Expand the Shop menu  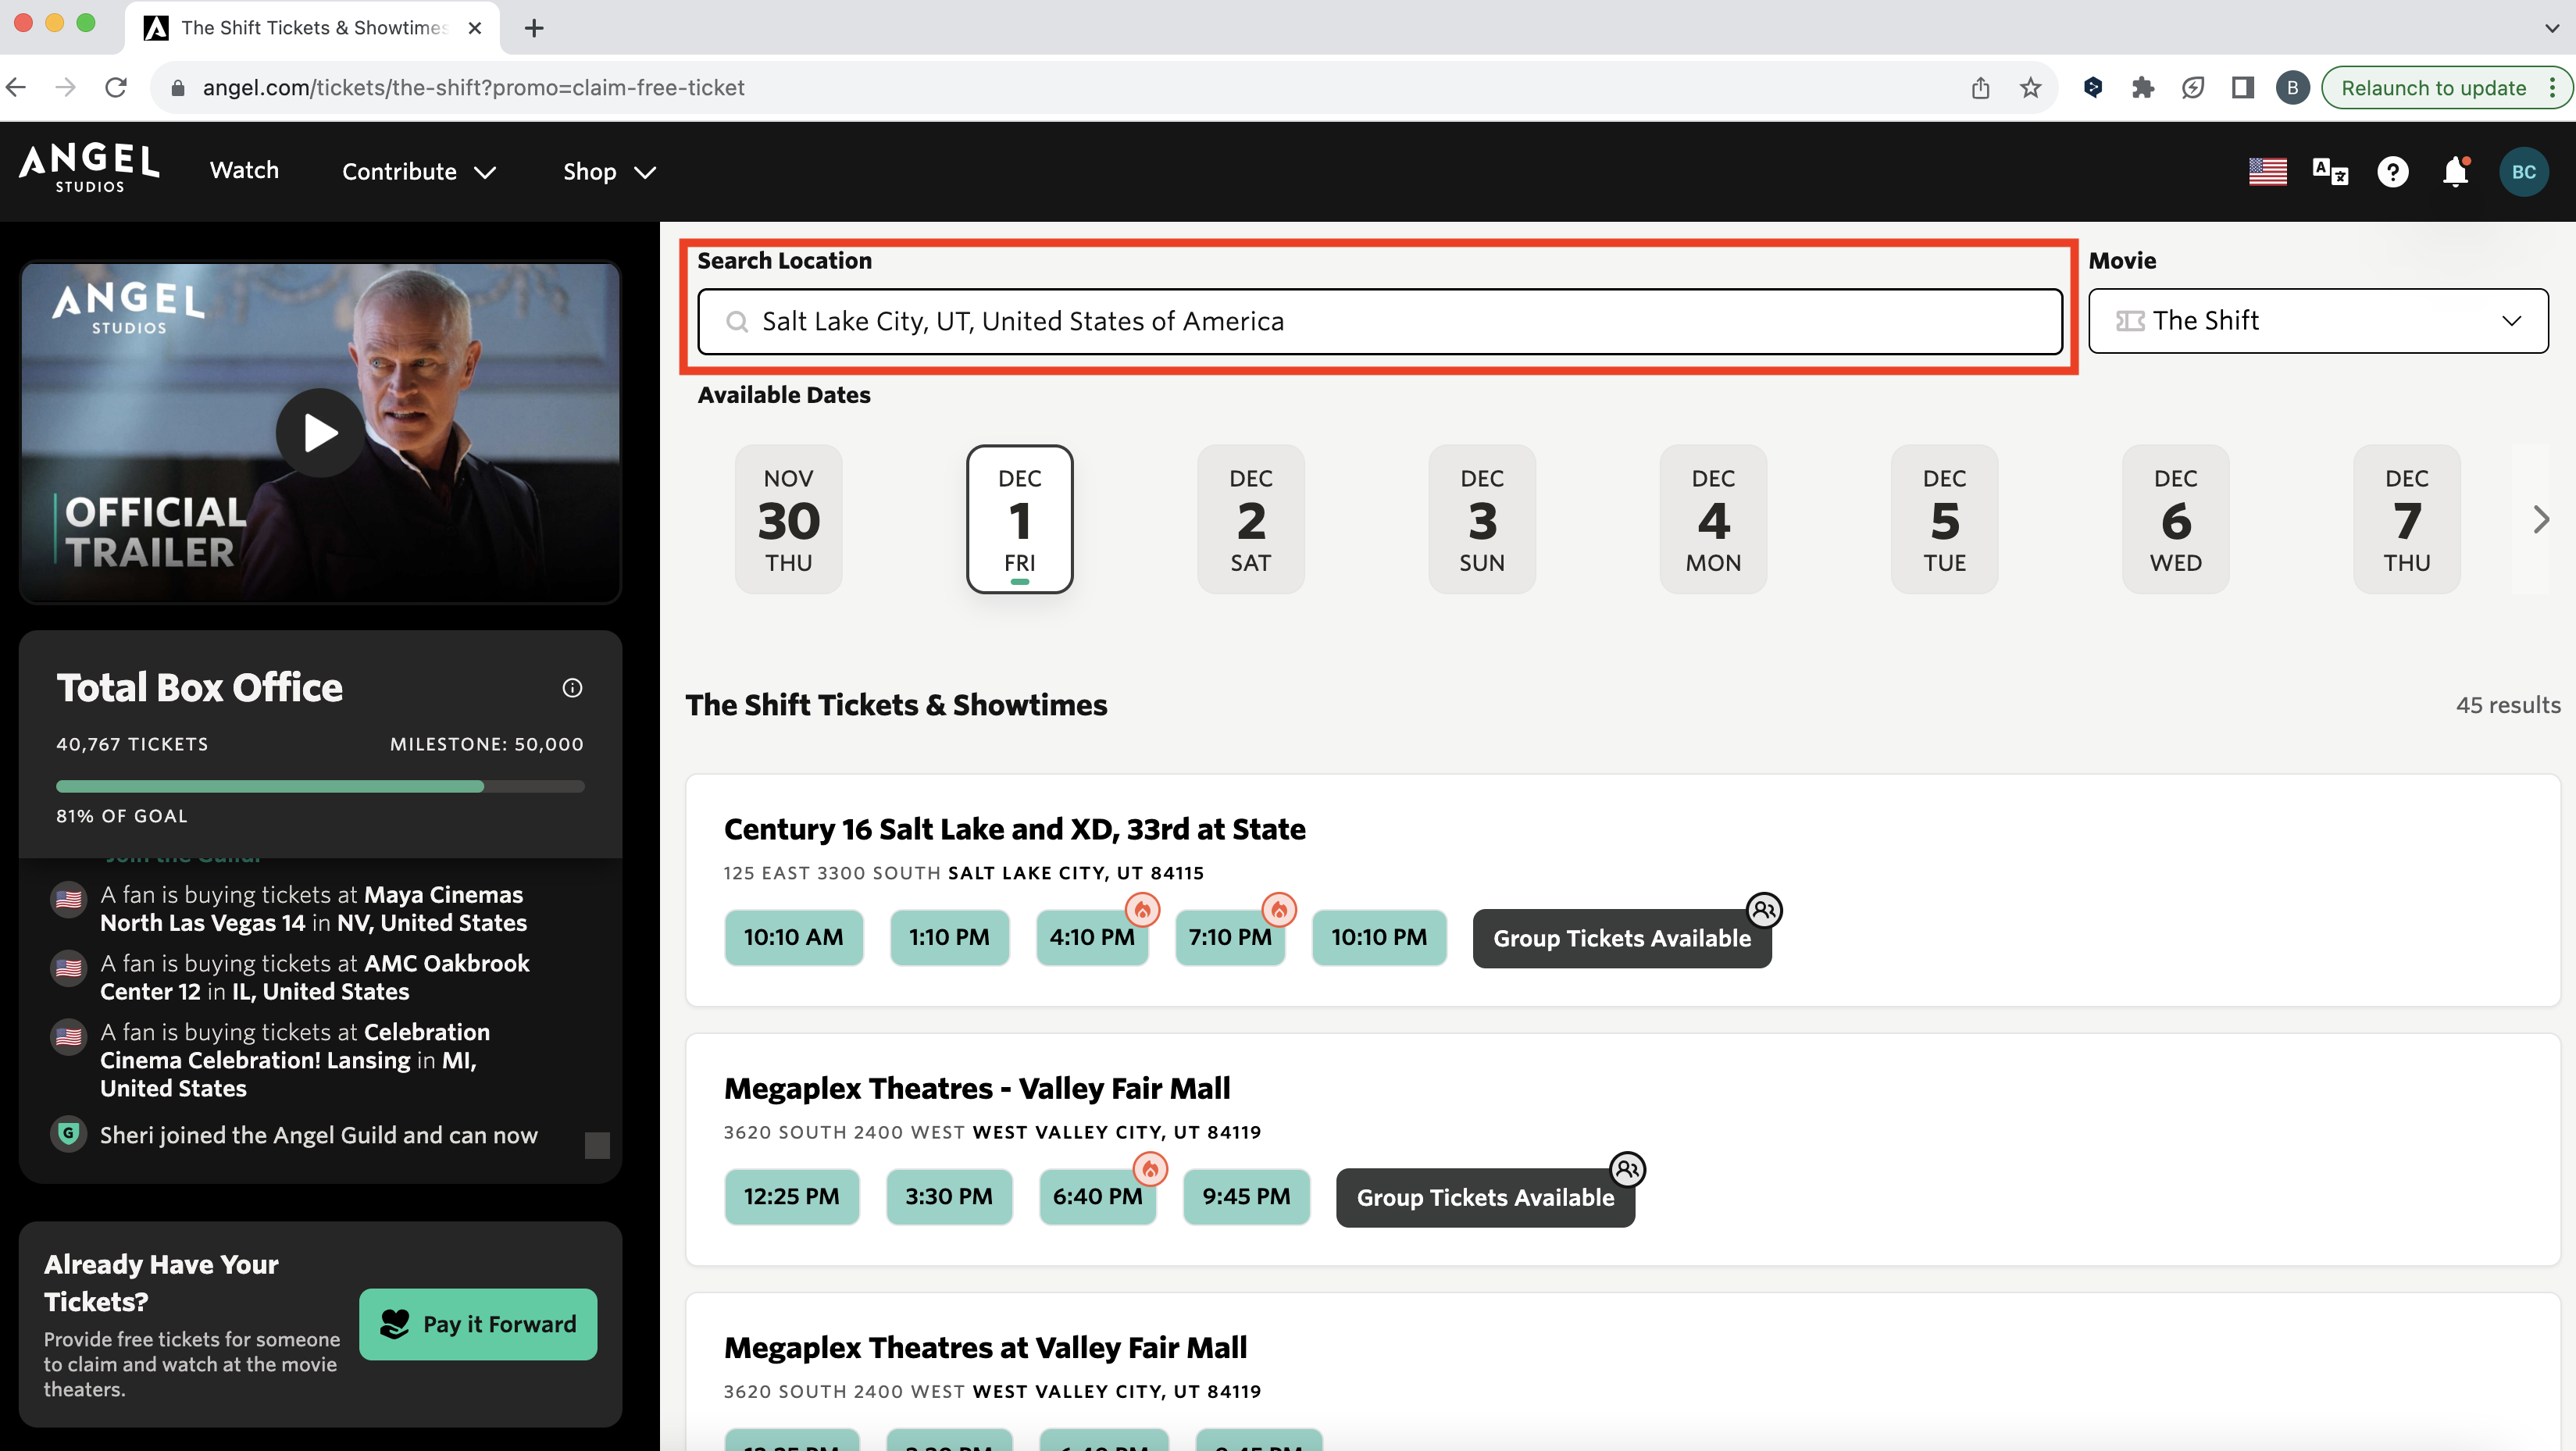[608, 172]
